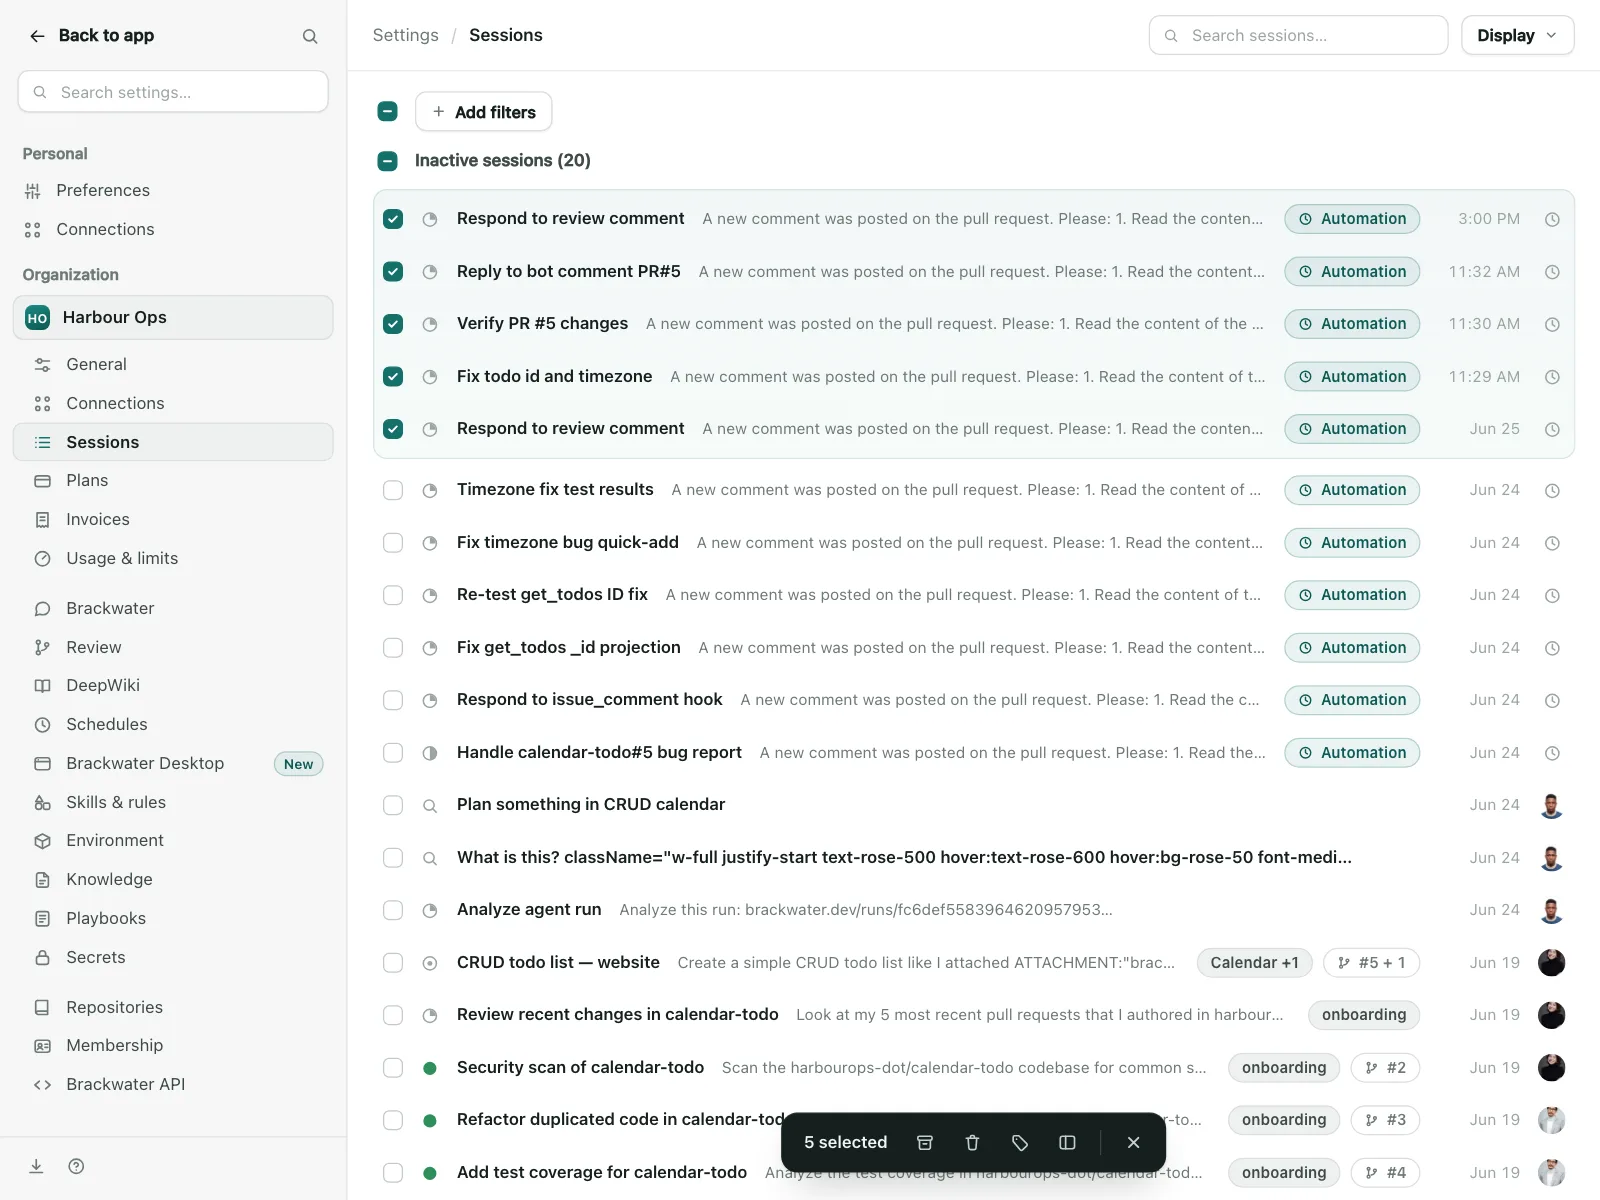Uncheck the 3:00 PM Respond to review comment

point(393,219)
